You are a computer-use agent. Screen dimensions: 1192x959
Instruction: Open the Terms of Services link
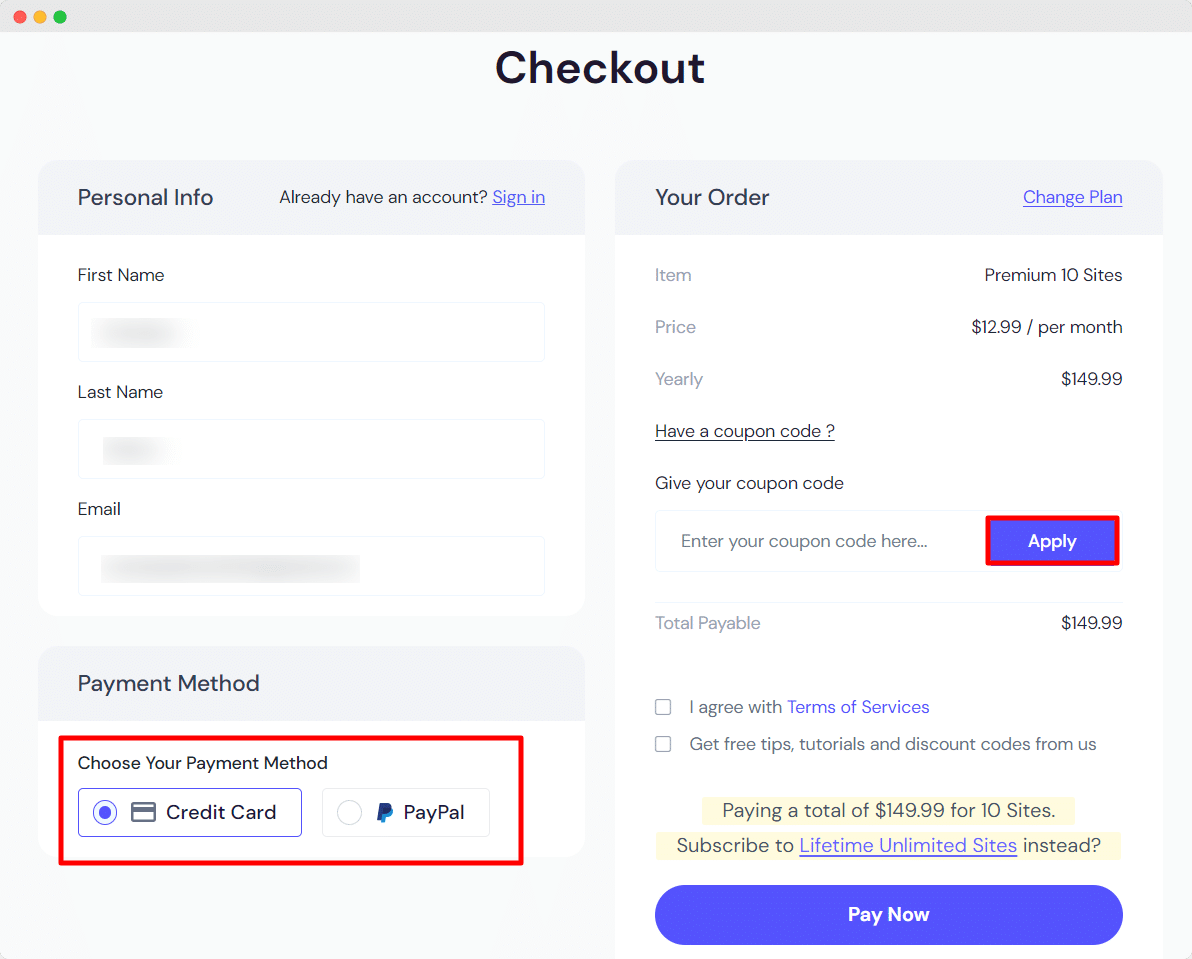(858, 707)
